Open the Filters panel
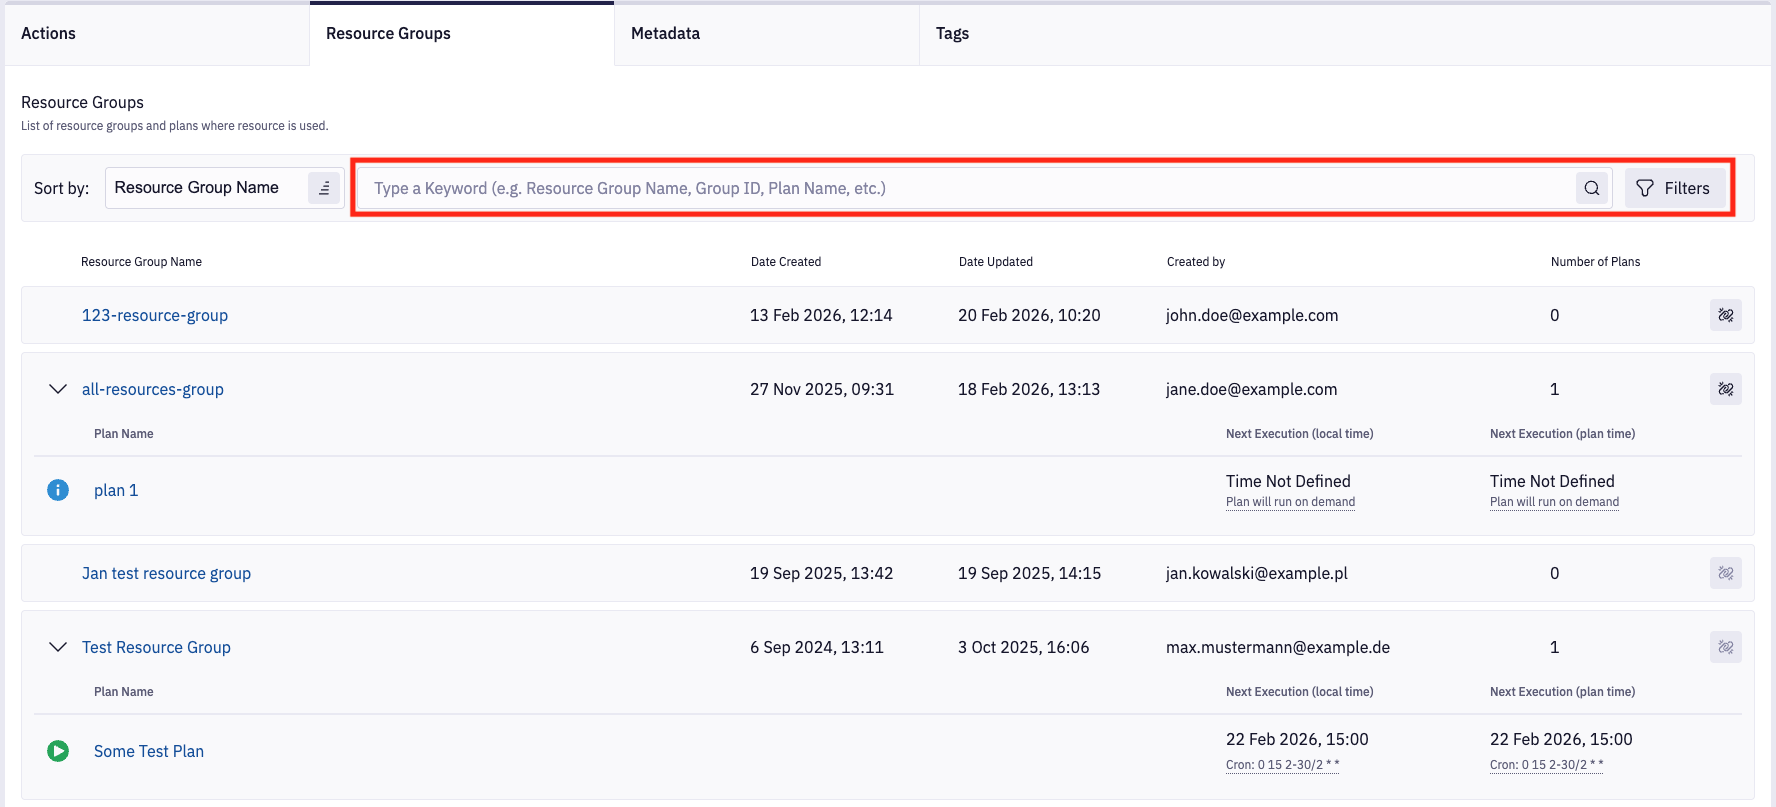Viewport: 1776px width, 807px height. [x=1674, y=188]
